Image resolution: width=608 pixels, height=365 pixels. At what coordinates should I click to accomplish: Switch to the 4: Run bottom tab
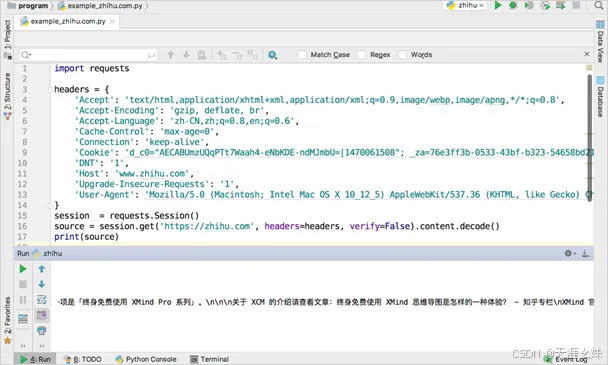(x=36, y=359)
